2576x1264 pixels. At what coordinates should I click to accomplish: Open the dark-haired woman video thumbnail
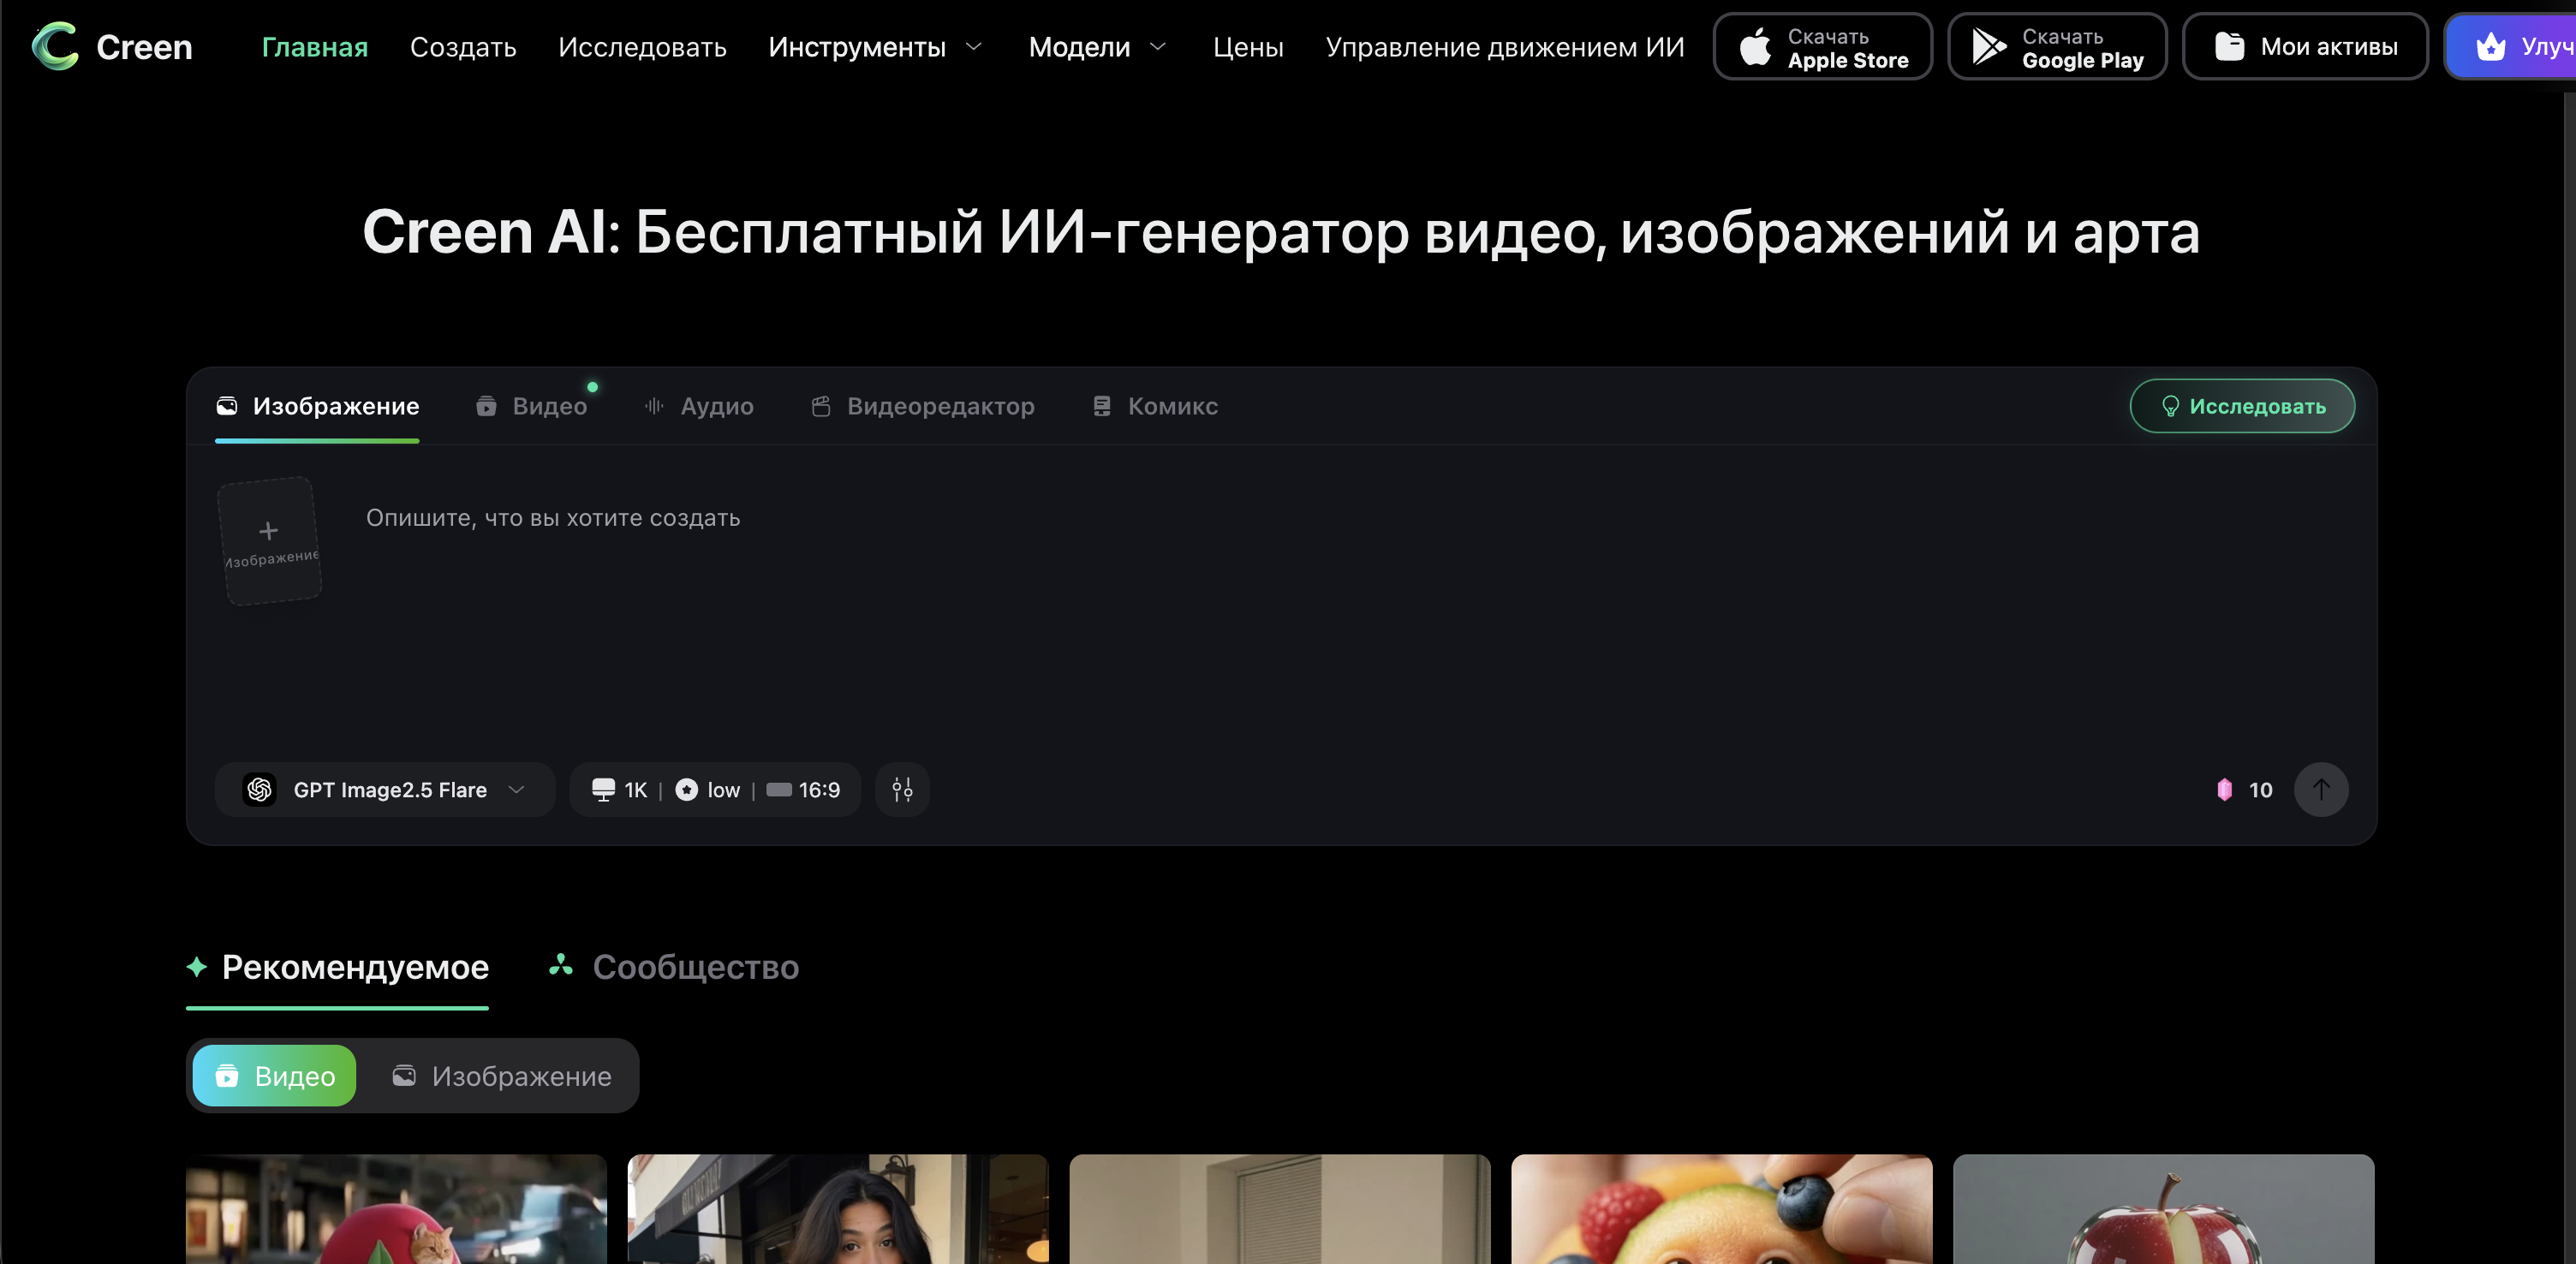pos(838,1209)
